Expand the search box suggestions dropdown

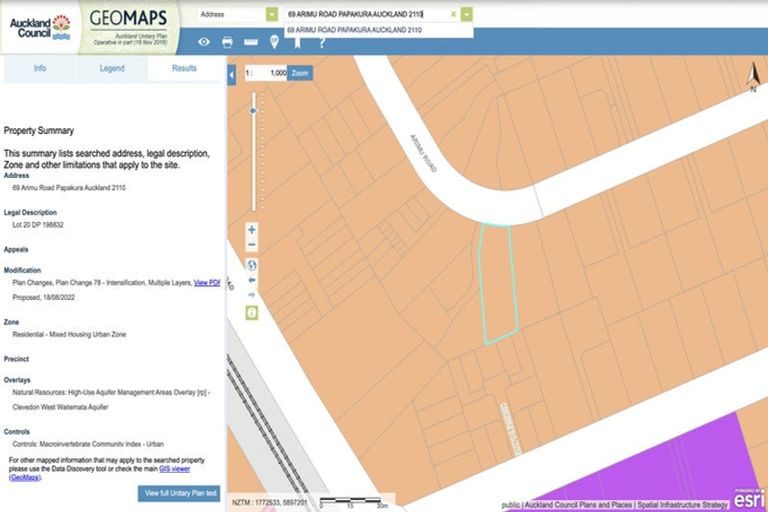click(467, 15)
